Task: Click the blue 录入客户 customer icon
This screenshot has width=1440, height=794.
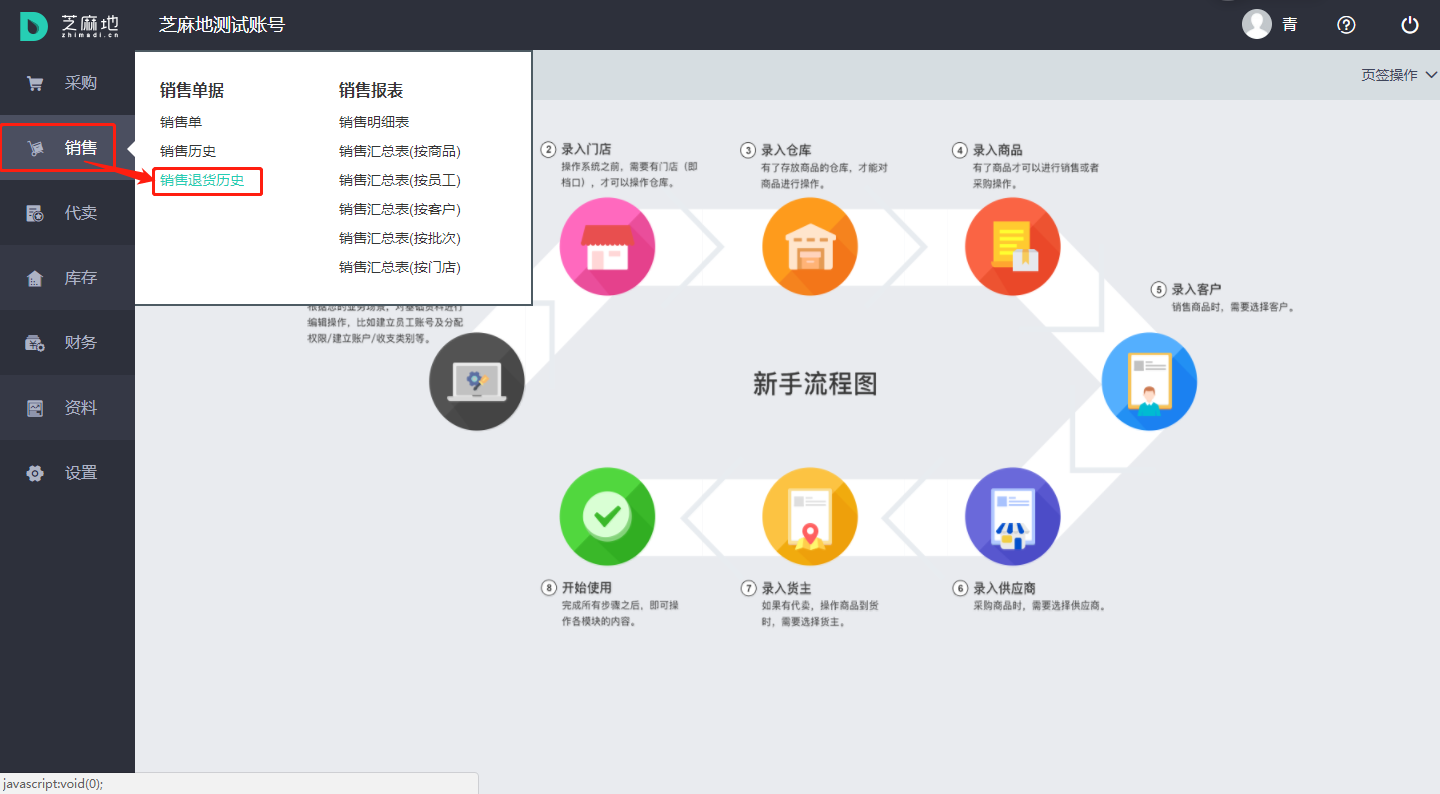Action: (1149, 382)
